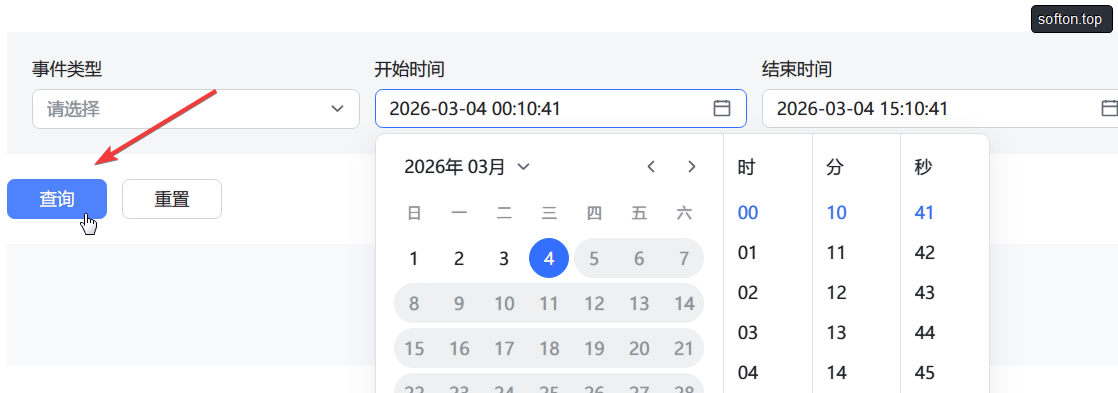This screenshot has width=1118, height=393.
Task: Choose second 45 in 秒 column
Action: pyautogui.click(x=924, y=372)
